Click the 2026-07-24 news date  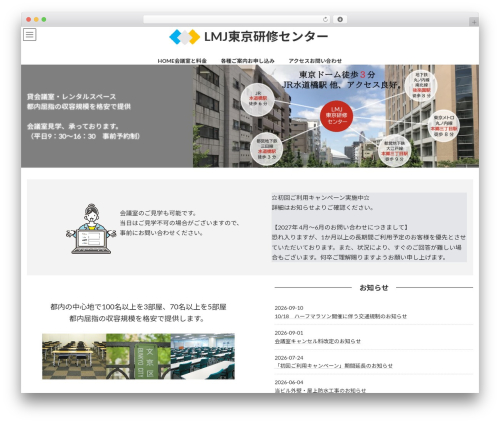289,358
